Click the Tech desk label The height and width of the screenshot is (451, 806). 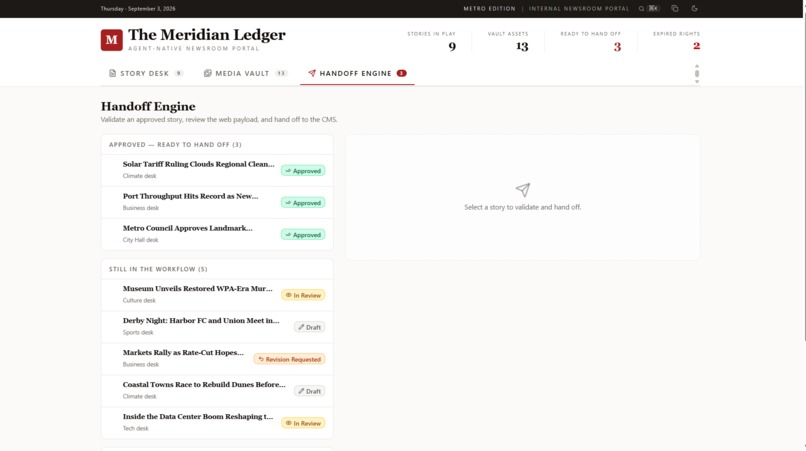pyautogui.click(x=135, y=428)
